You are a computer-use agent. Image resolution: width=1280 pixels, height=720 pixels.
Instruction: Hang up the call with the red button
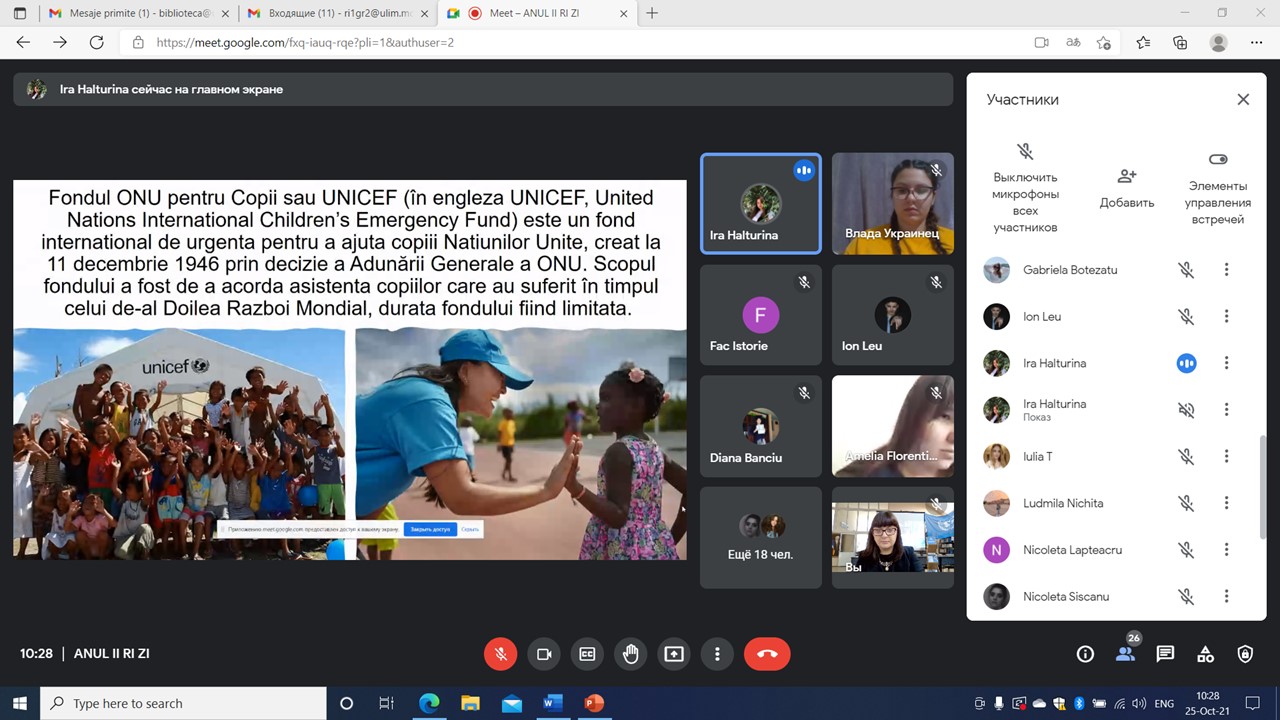[767, 654]
